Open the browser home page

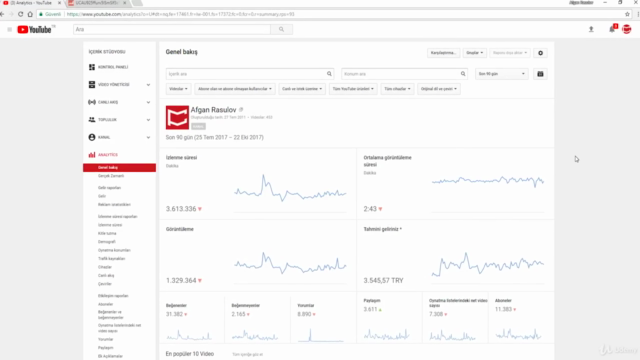30,14
